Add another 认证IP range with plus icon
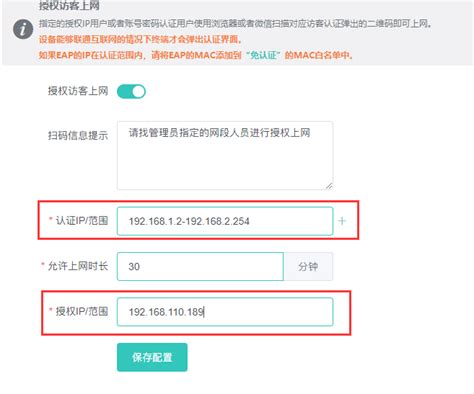The height and width of the screenshot is (394, 474). tap(342, 221)
